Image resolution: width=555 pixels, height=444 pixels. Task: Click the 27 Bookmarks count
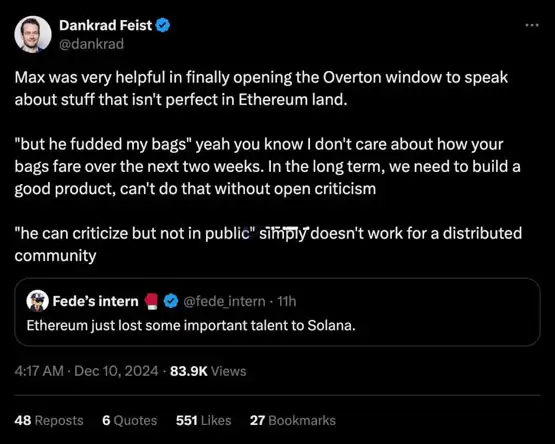pos(293,420)
